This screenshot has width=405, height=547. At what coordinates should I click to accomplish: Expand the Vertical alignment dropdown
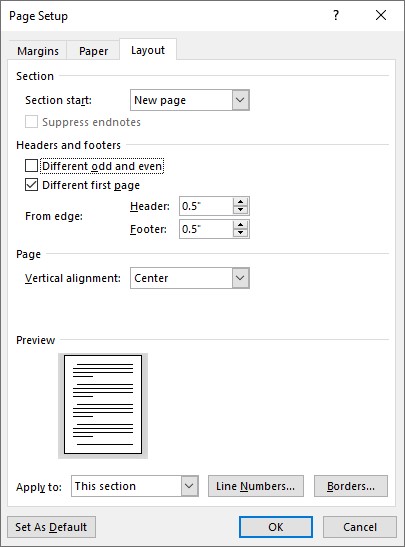pos(190,278)
